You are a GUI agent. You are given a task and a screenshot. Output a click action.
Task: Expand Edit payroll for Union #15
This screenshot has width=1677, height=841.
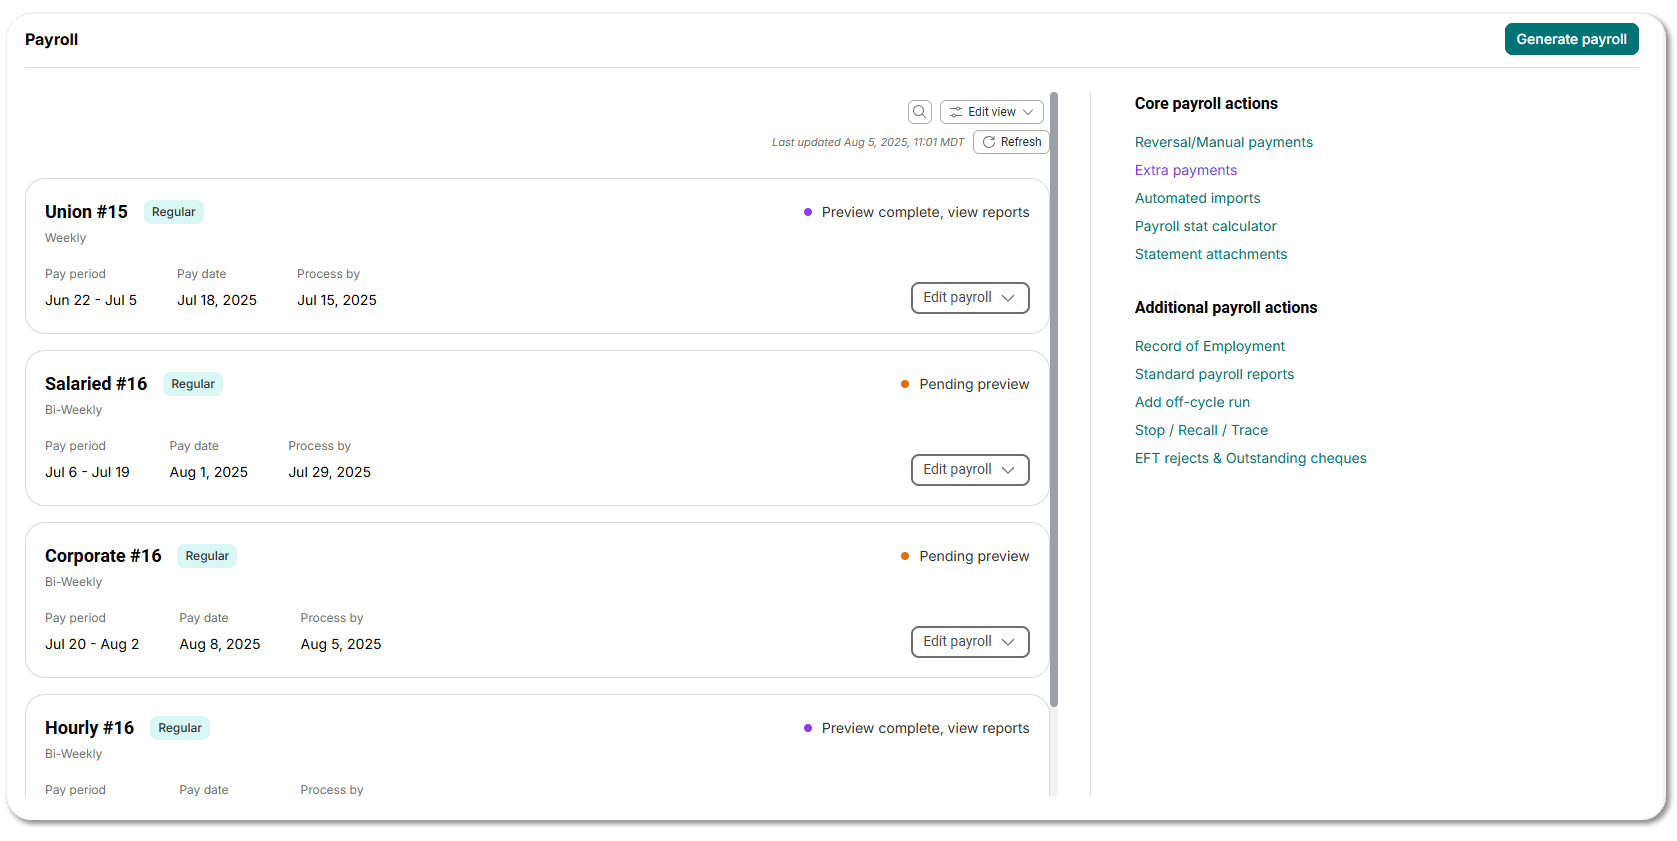970,298
